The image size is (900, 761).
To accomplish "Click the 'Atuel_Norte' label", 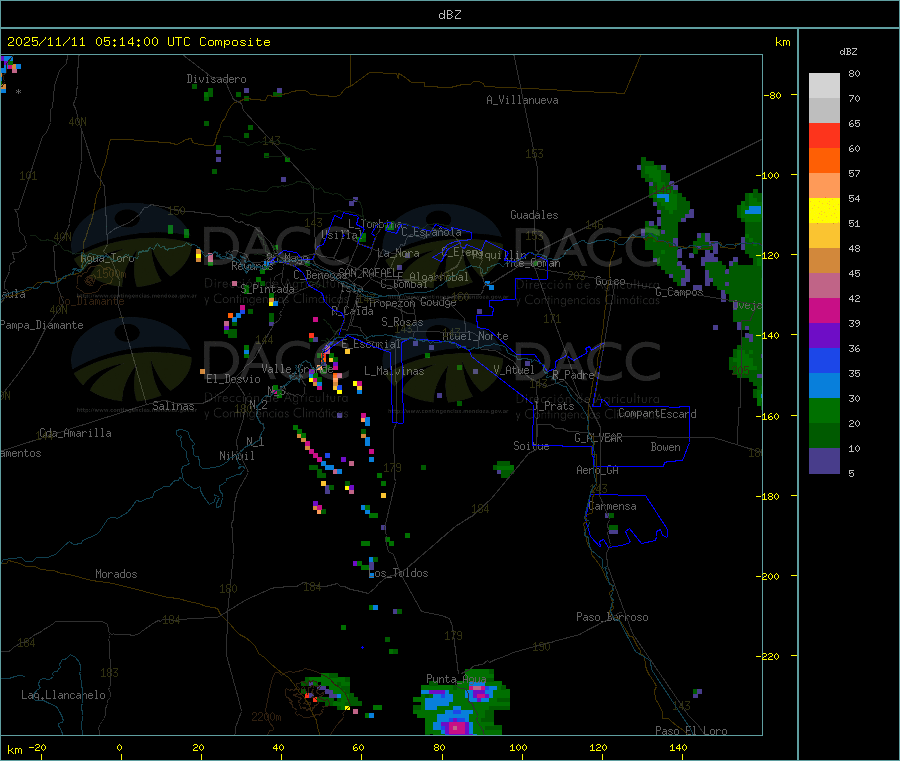I will (475, 336).
